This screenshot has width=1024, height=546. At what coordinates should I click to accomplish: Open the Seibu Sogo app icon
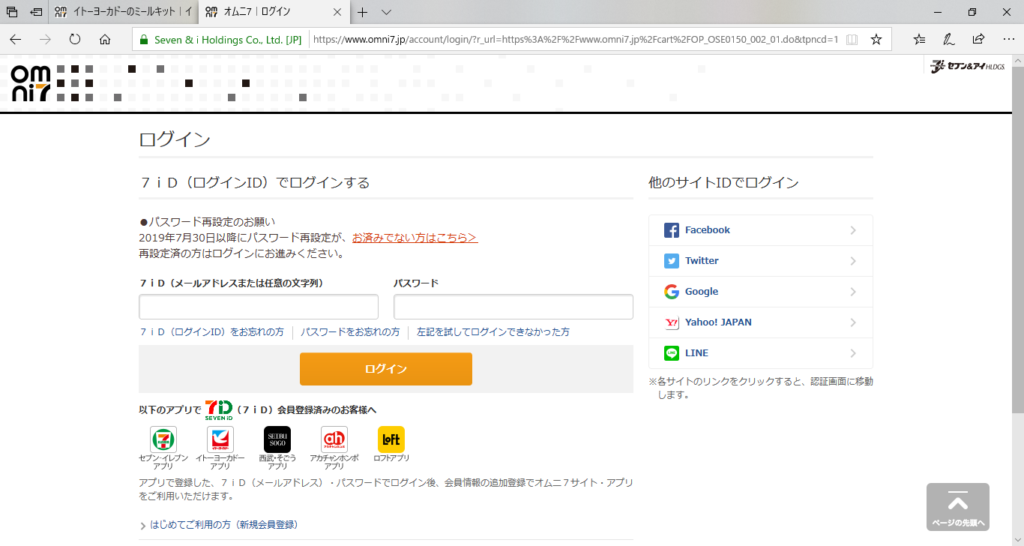point(277,440)
